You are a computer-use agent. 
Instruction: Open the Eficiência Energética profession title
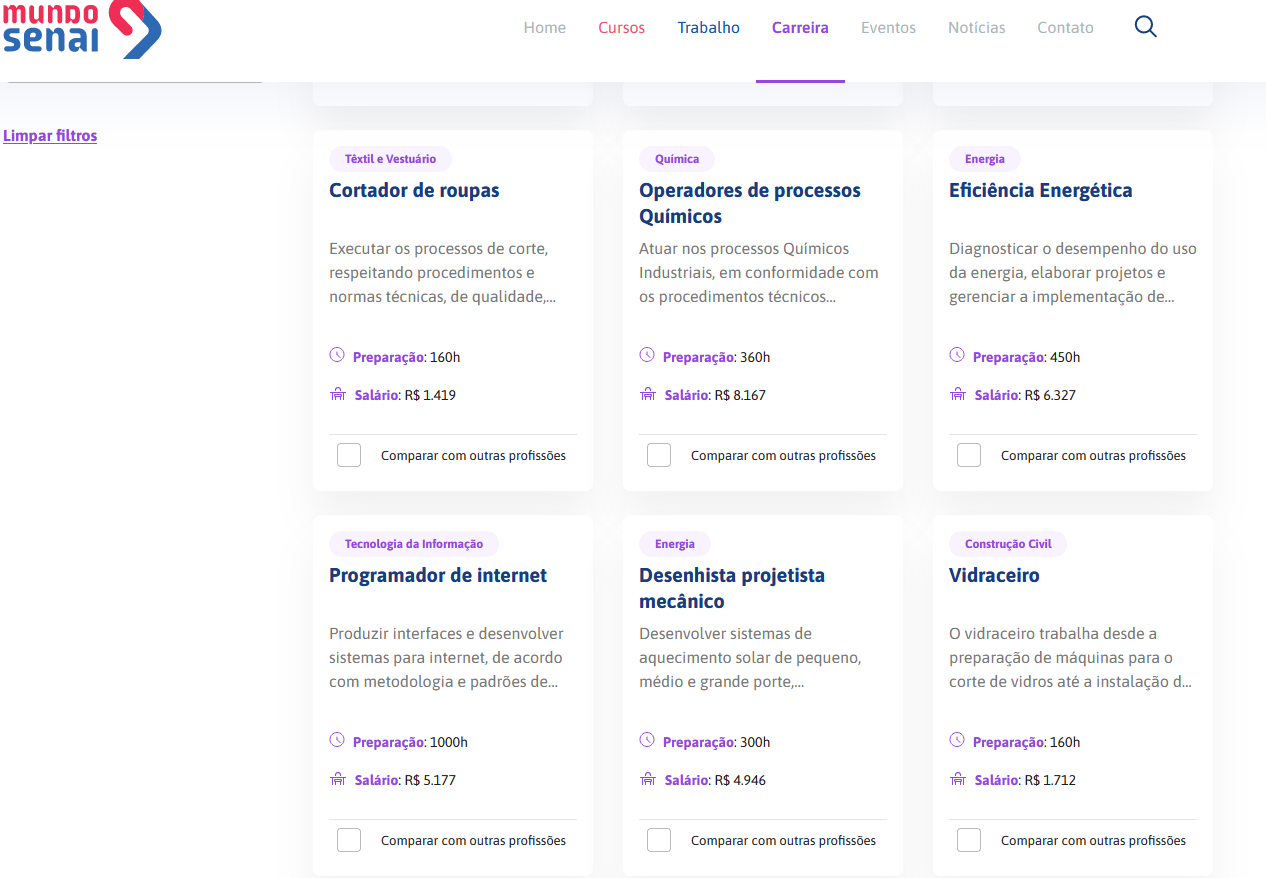coord(1041,190)
